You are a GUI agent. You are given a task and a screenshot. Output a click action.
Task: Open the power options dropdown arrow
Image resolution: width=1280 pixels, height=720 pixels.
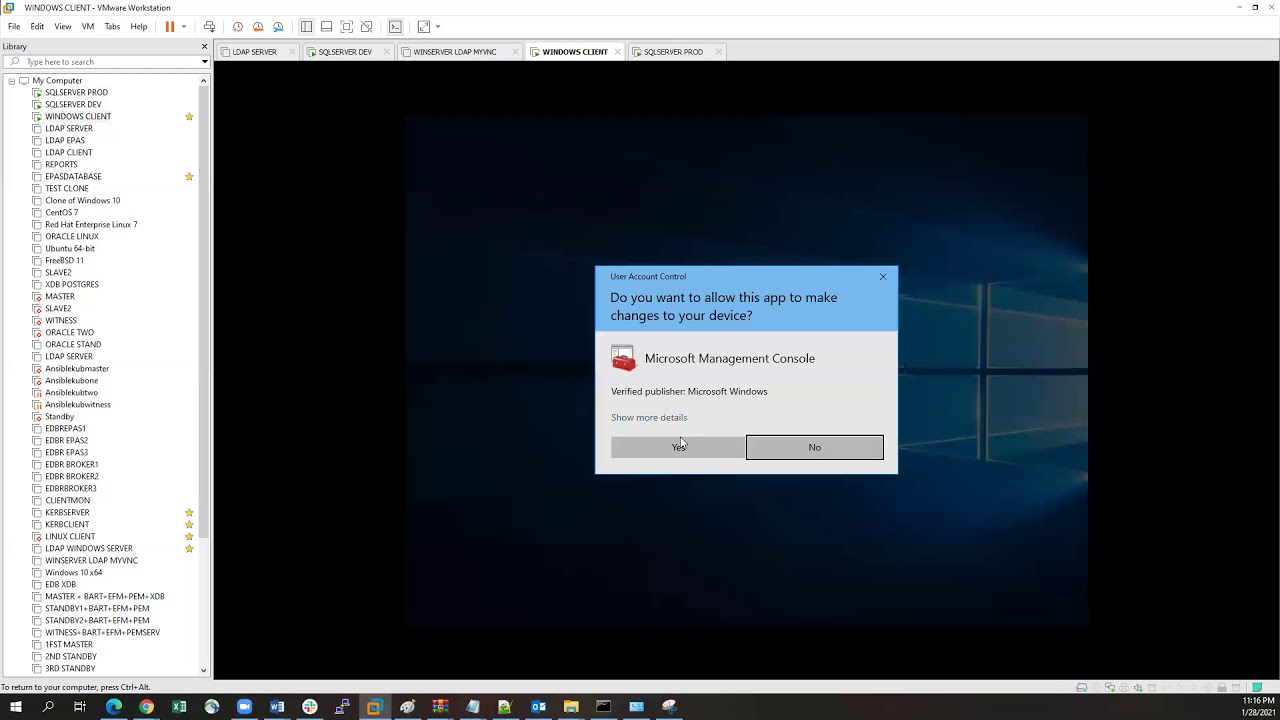[184, 26]
